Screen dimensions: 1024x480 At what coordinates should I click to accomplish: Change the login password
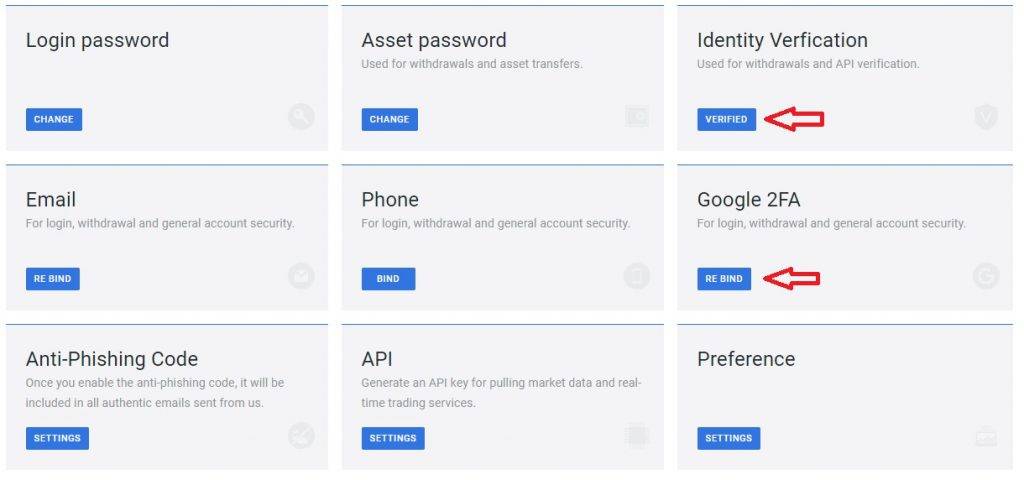click(x=54, y=120)
